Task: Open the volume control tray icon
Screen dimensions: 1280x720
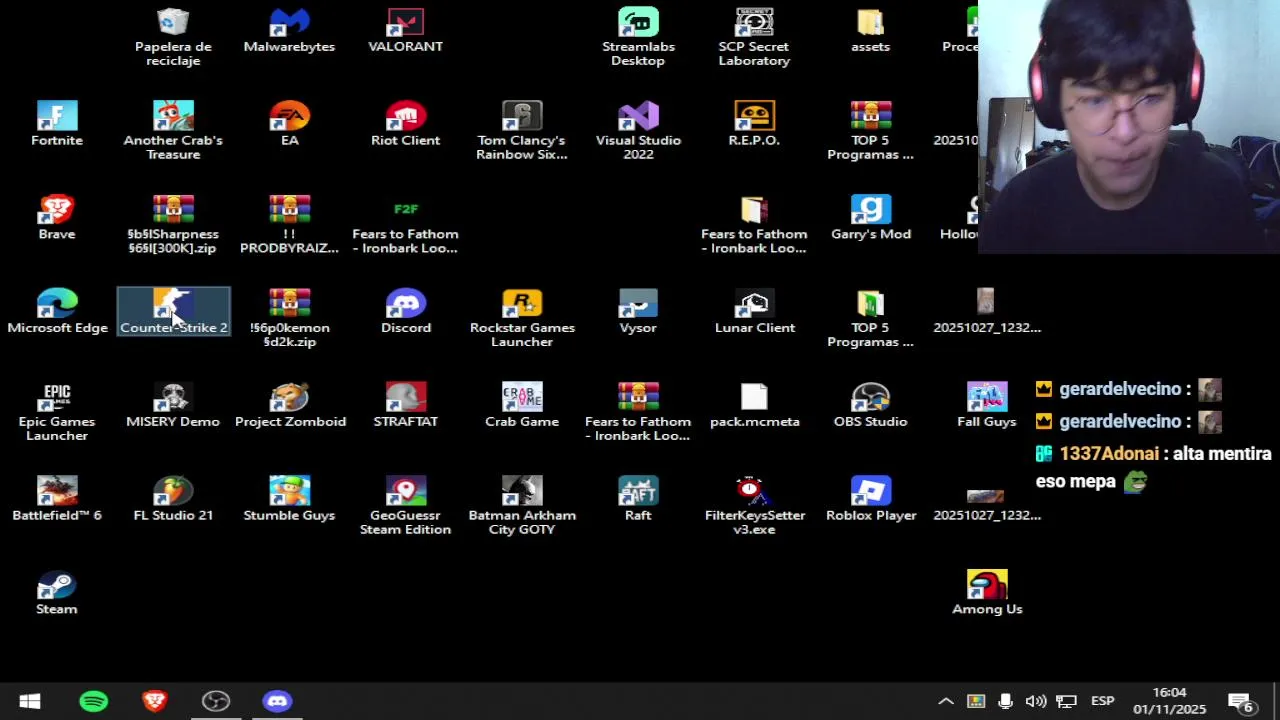Action: [1036, 701]
